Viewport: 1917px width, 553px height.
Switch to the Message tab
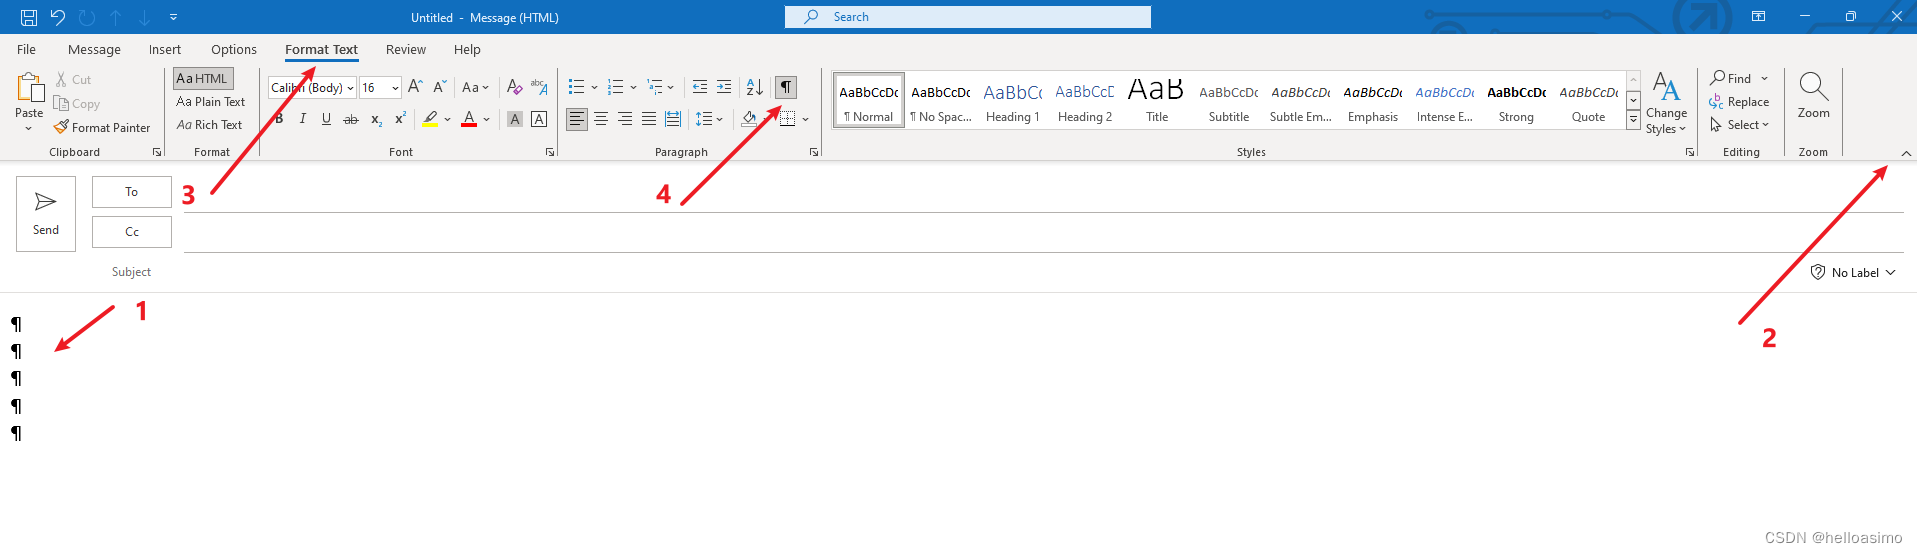(94, 49)
